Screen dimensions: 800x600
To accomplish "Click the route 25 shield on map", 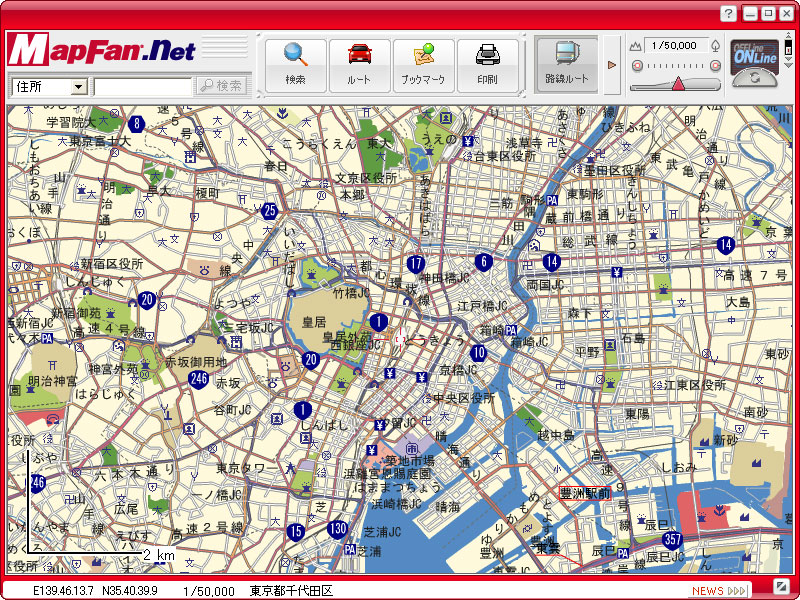I will [x=269, y=211].
